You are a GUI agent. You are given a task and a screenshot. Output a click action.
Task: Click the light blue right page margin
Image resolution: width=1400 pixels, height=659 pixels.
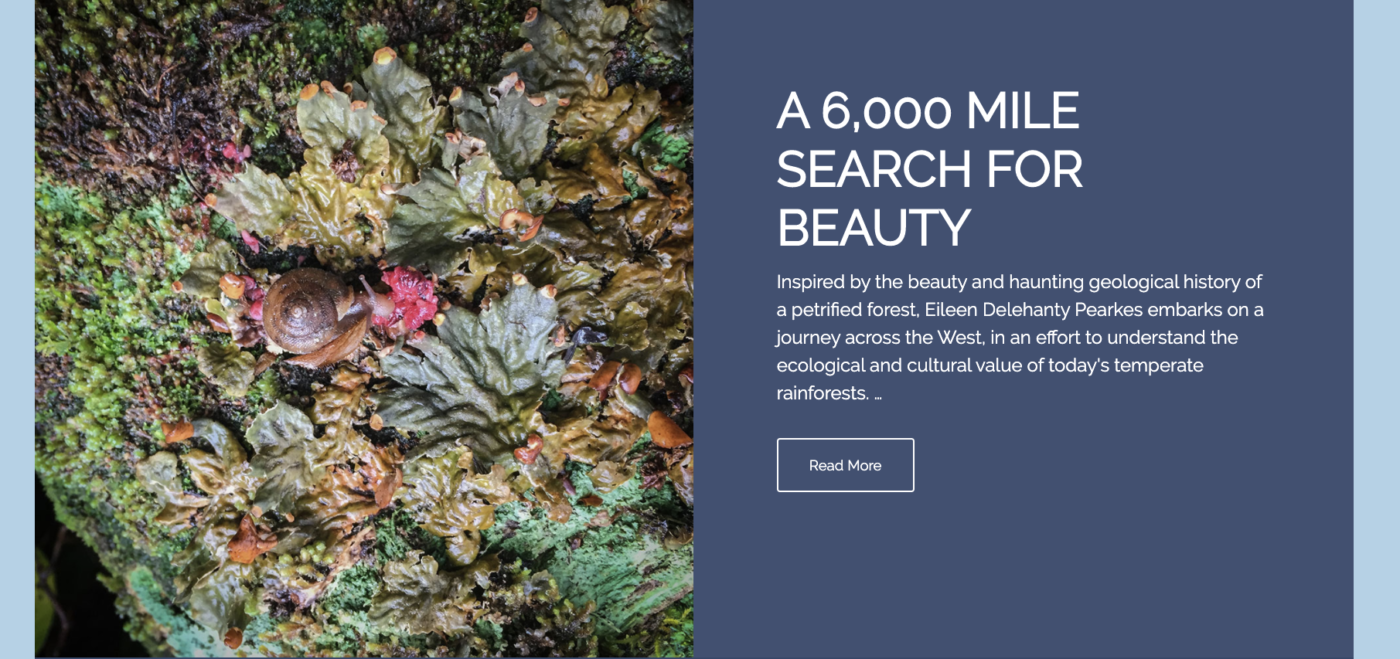point(1377,329)
